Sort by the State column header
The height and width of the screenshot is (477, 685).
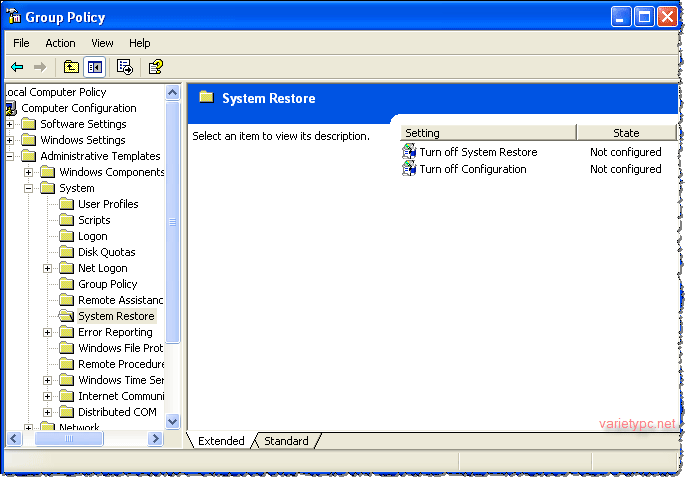(x=626, y=133)
